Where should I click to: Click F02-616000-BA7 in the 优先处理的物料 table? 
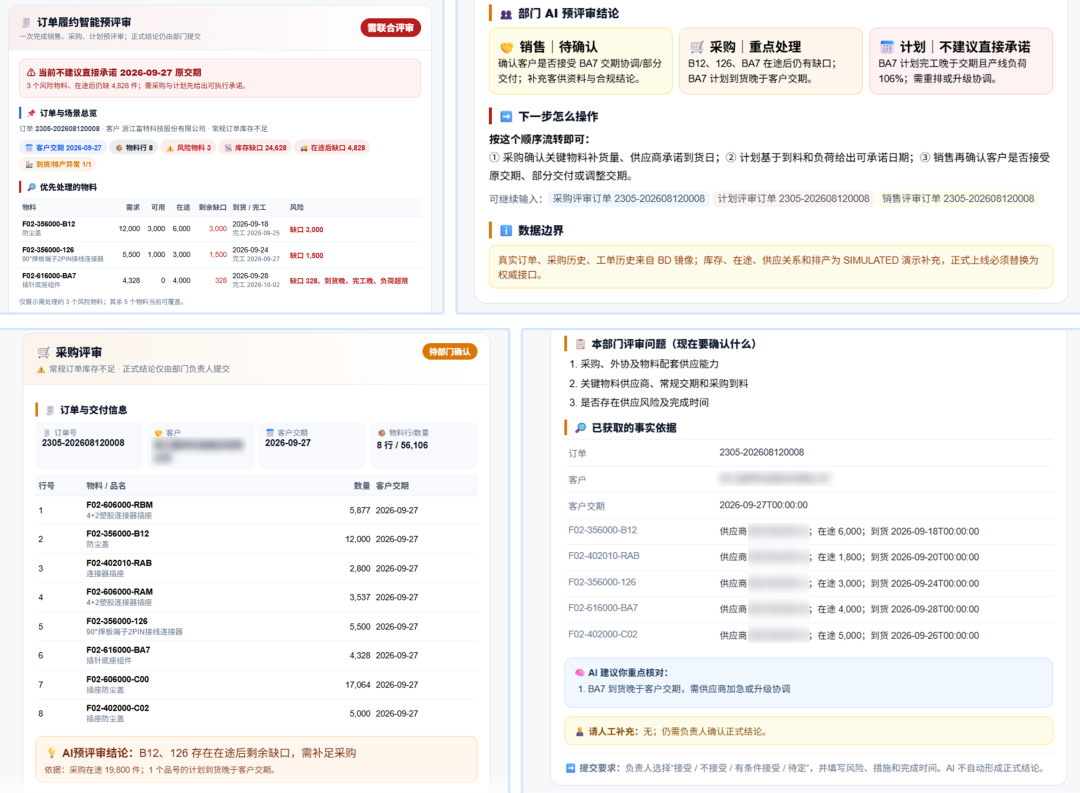click(x=50, y=276)
